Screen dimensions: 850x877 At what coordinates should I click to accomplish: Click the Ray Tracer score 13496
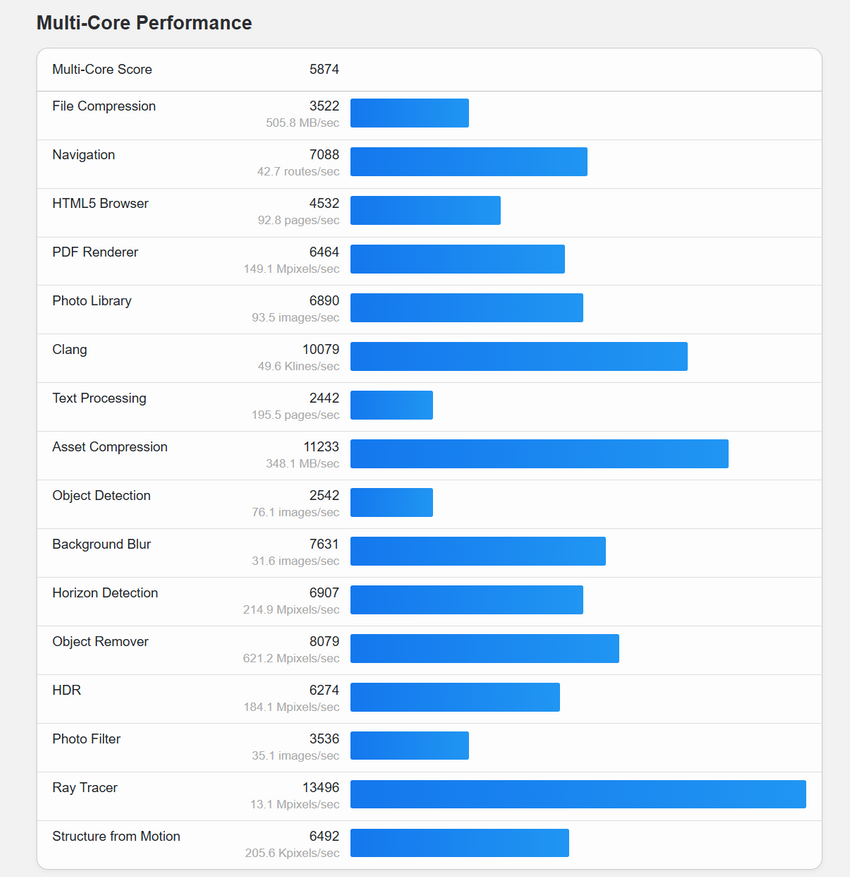click(x=321, y=788)
